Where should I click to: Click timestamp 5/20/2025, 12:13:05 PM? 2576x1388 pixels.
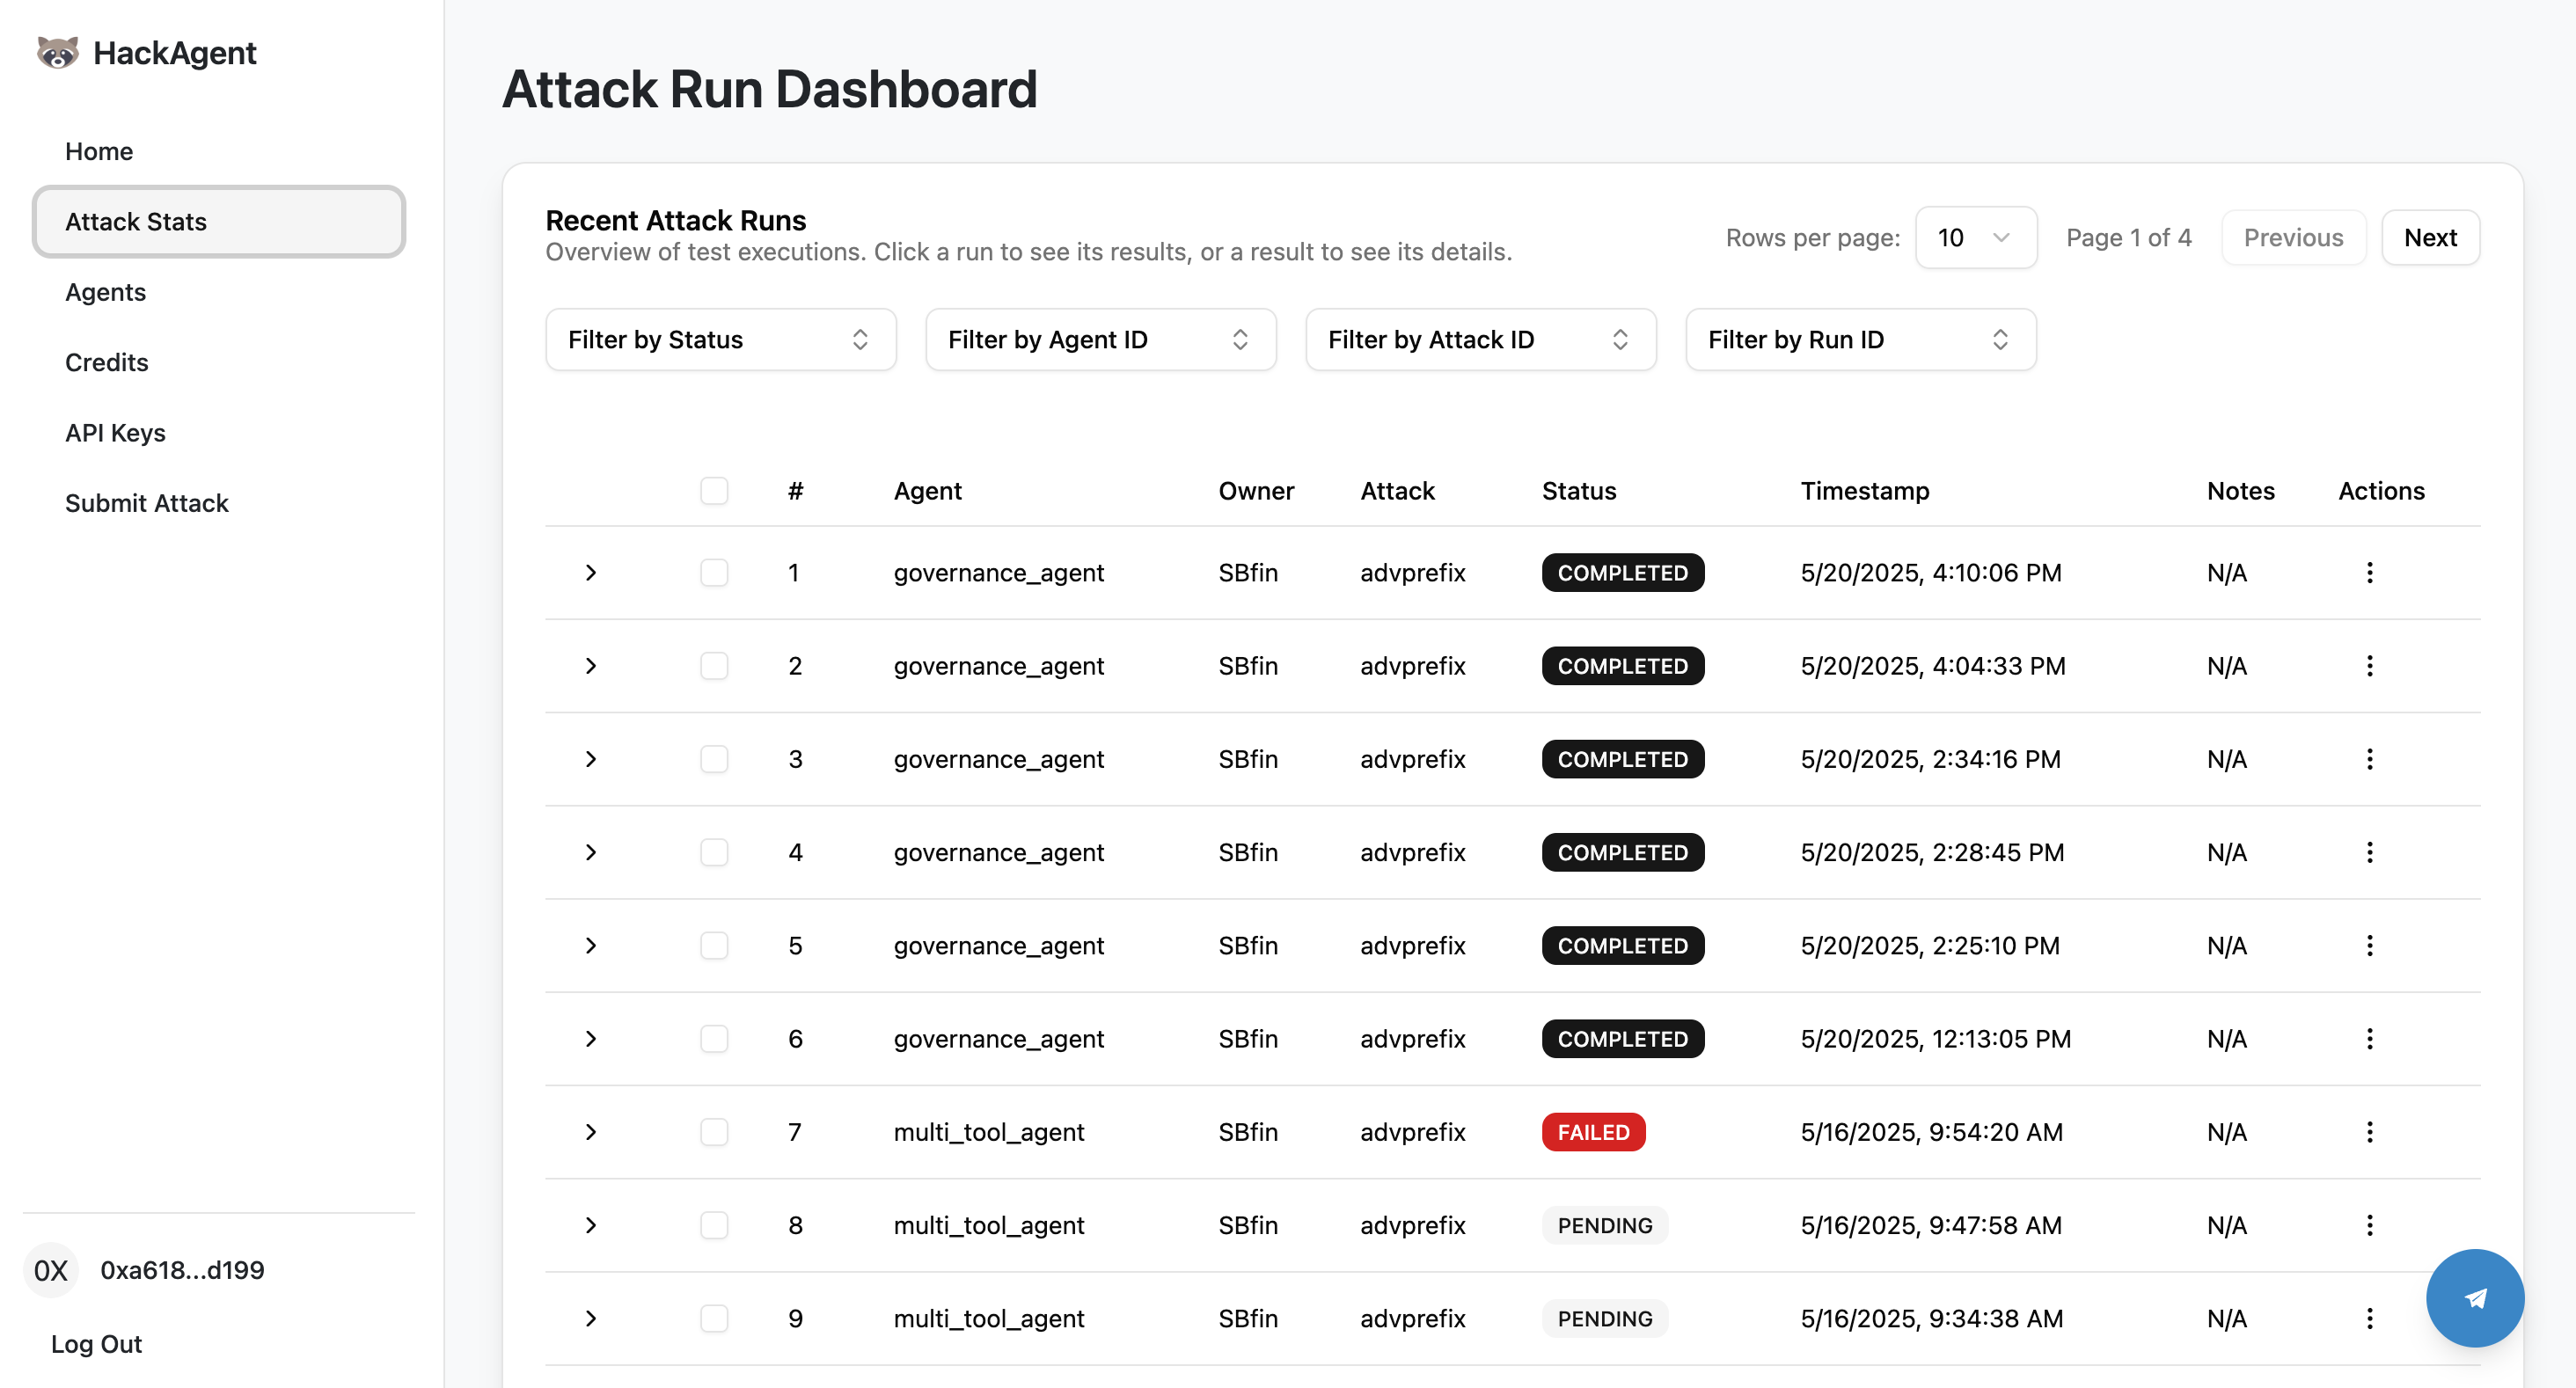[1935, 1039]
